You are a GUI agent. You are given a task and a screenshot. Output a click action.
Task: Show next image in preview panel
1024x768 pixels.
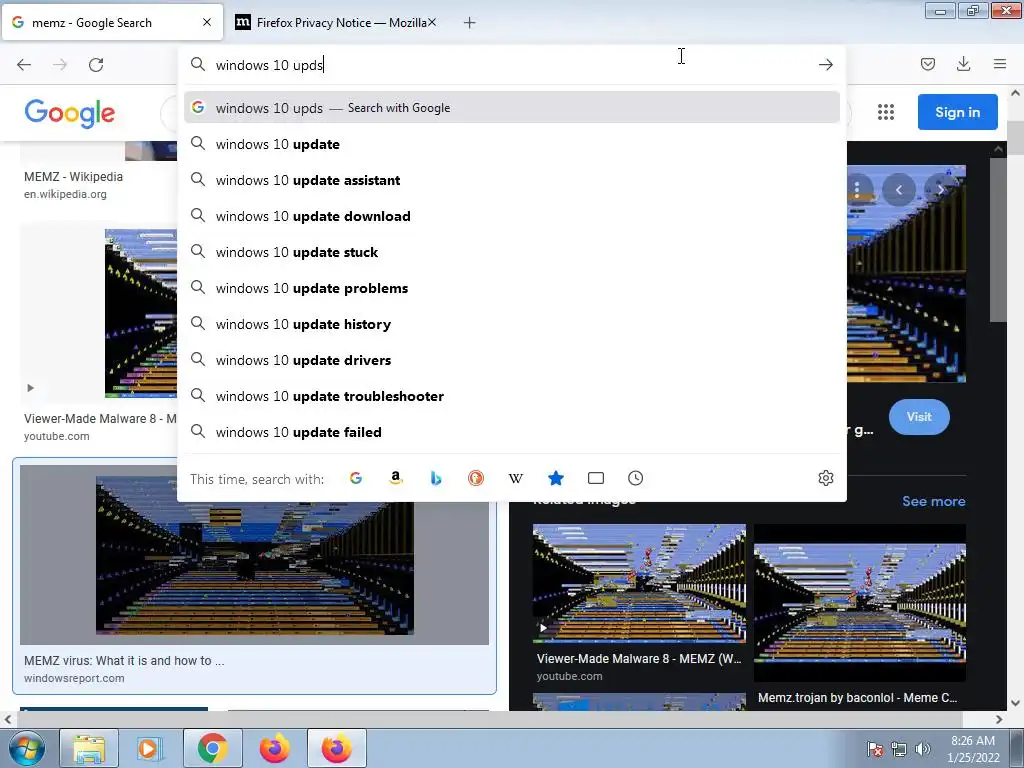click(940, 190)
